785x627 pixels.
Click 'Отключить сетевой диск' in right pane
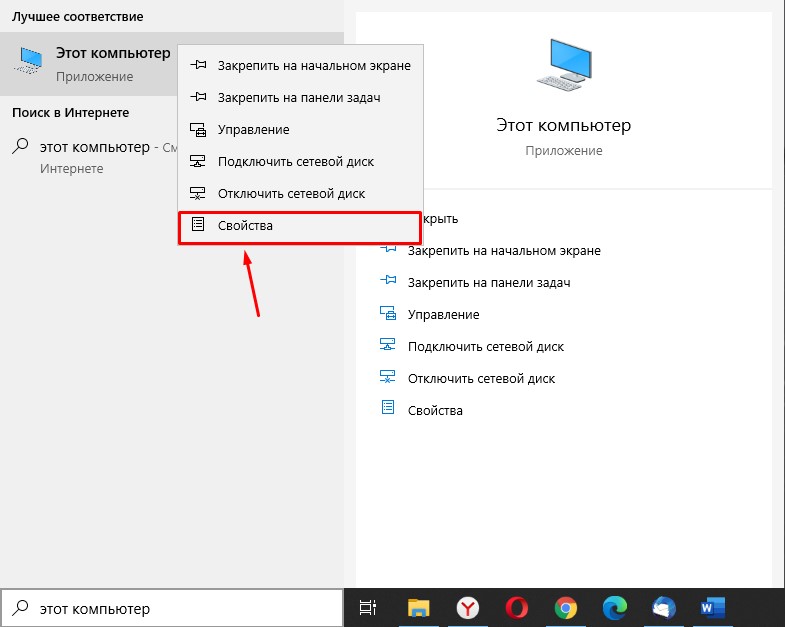click(x=481, y=379)
